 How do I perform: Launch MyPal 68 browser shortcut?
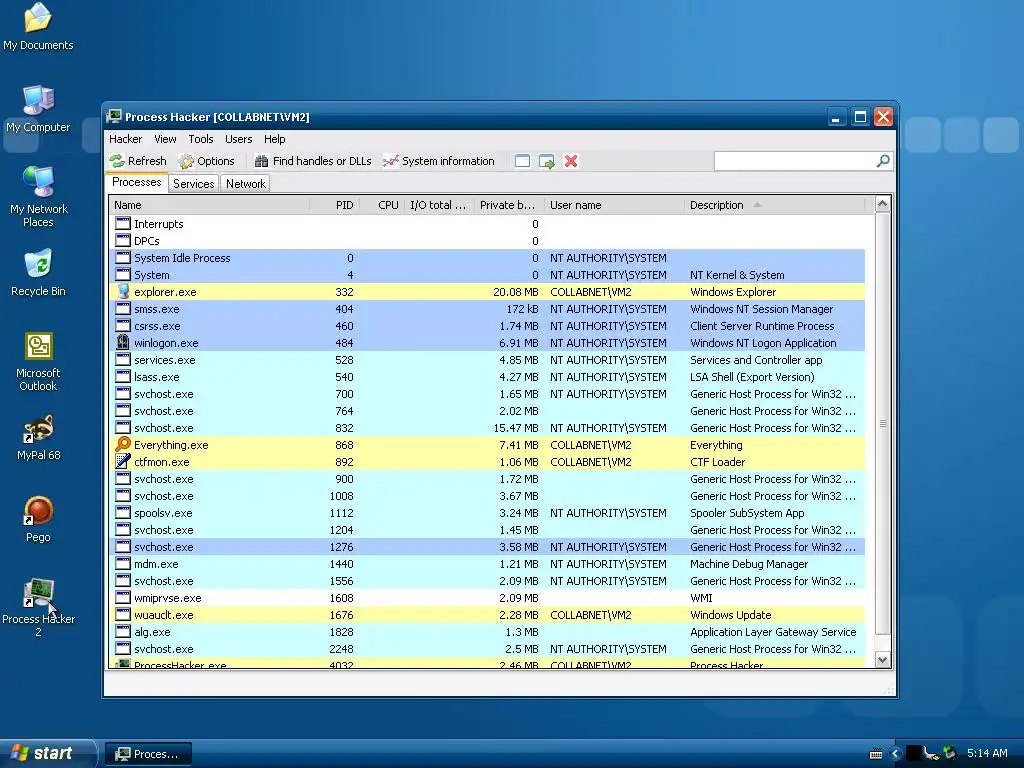coord(38,438)
